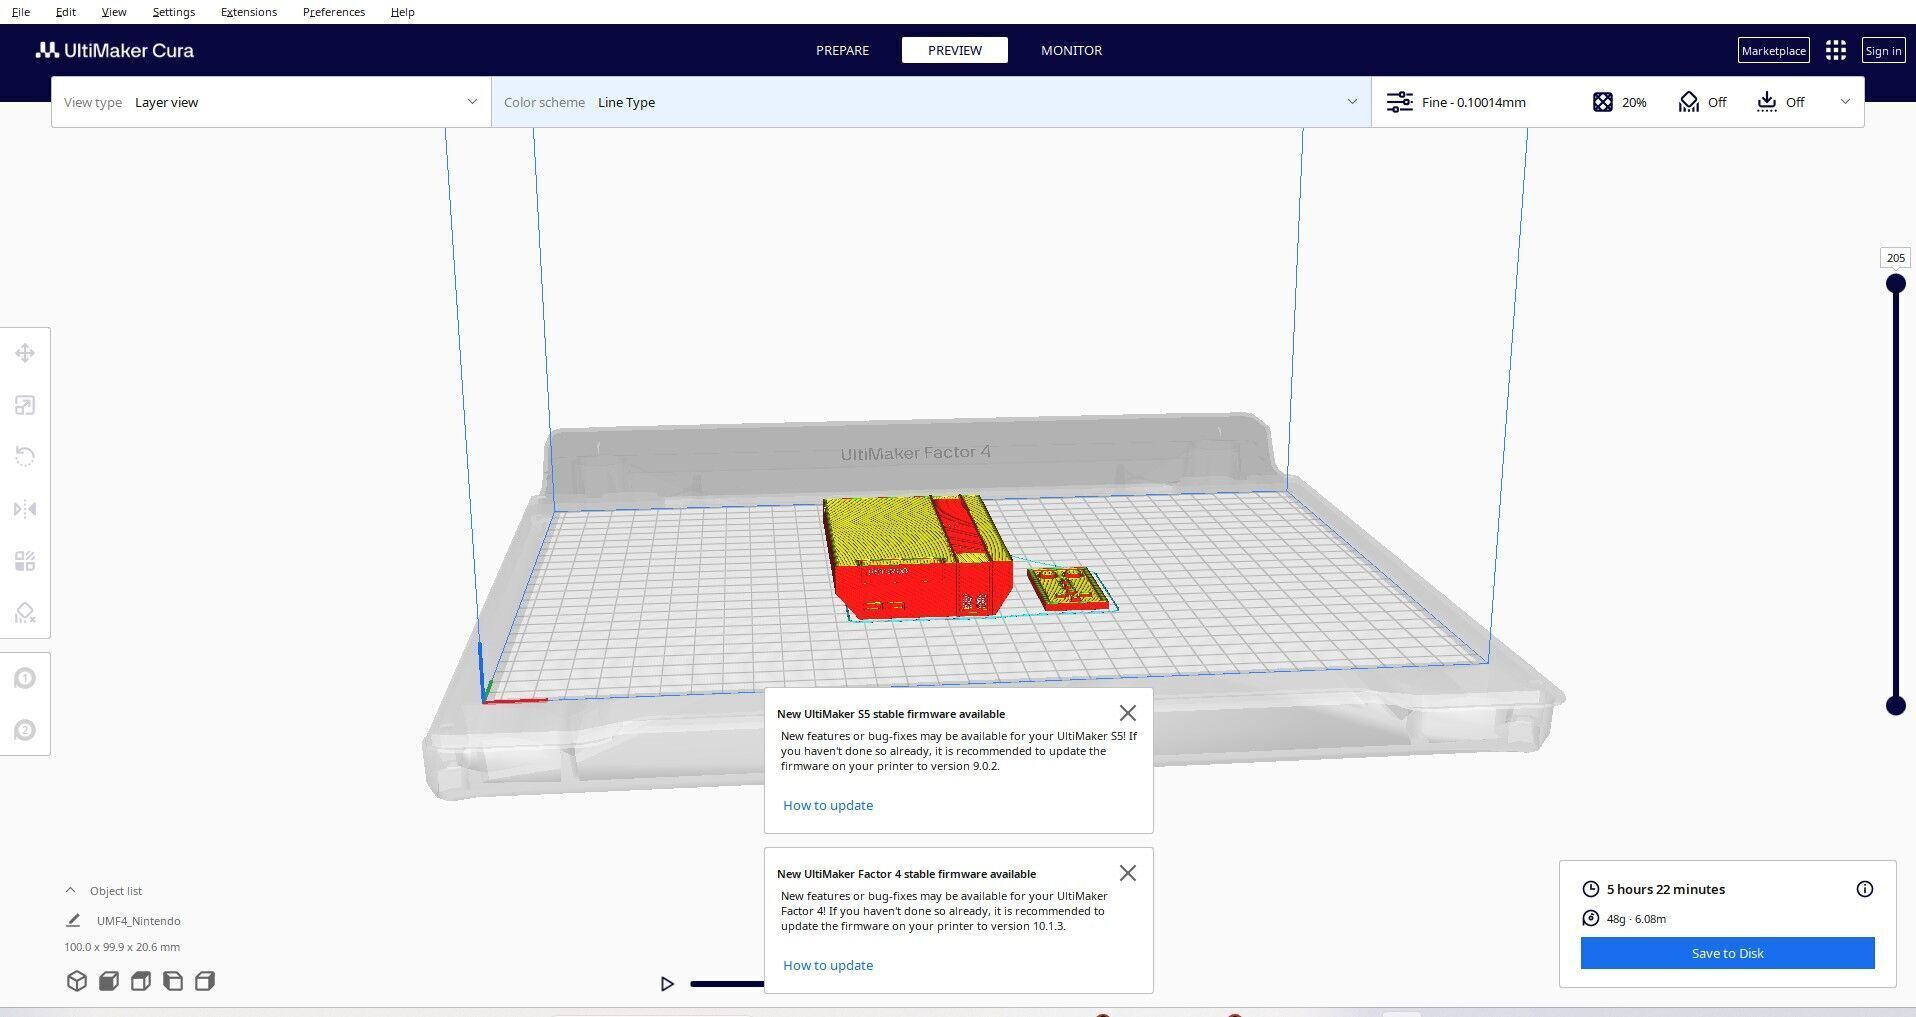Switch to the PREPARE stage
Viewport: 1916px width, 1017px height.
[842, 50]
